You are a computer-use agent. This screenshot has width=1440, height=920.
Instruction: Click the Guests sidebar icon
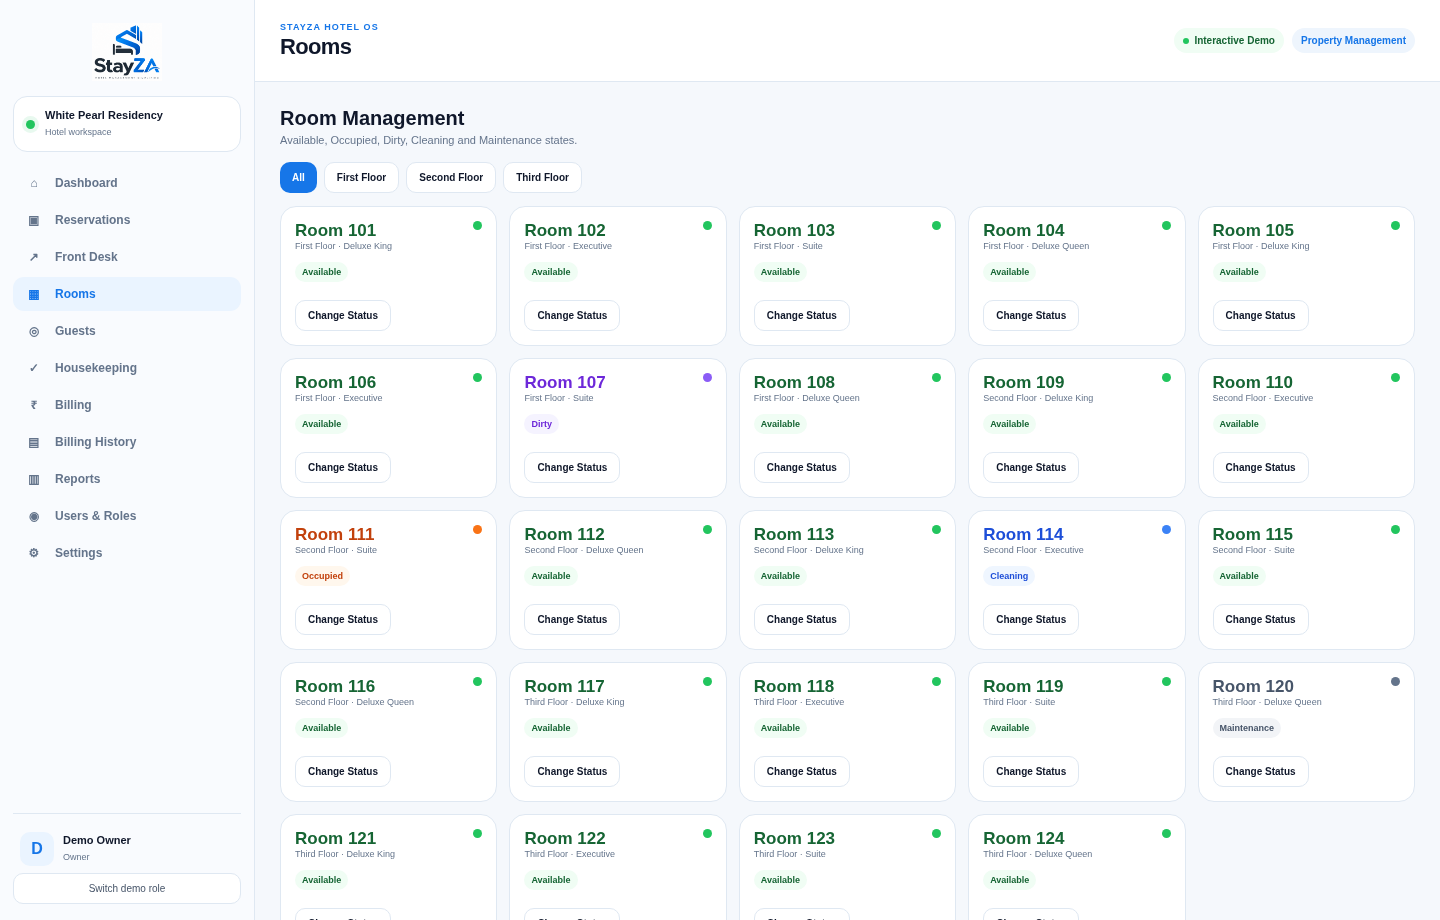coord(34,331)
